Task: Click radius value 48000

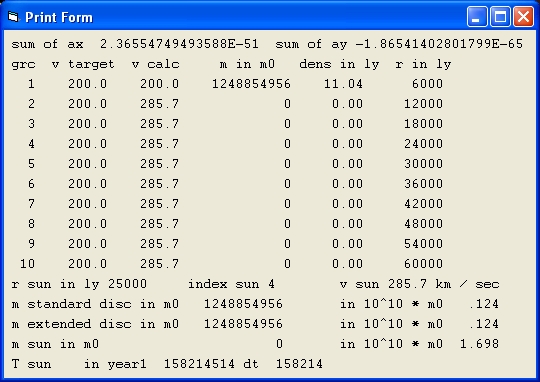Action: tap(423, 224)
